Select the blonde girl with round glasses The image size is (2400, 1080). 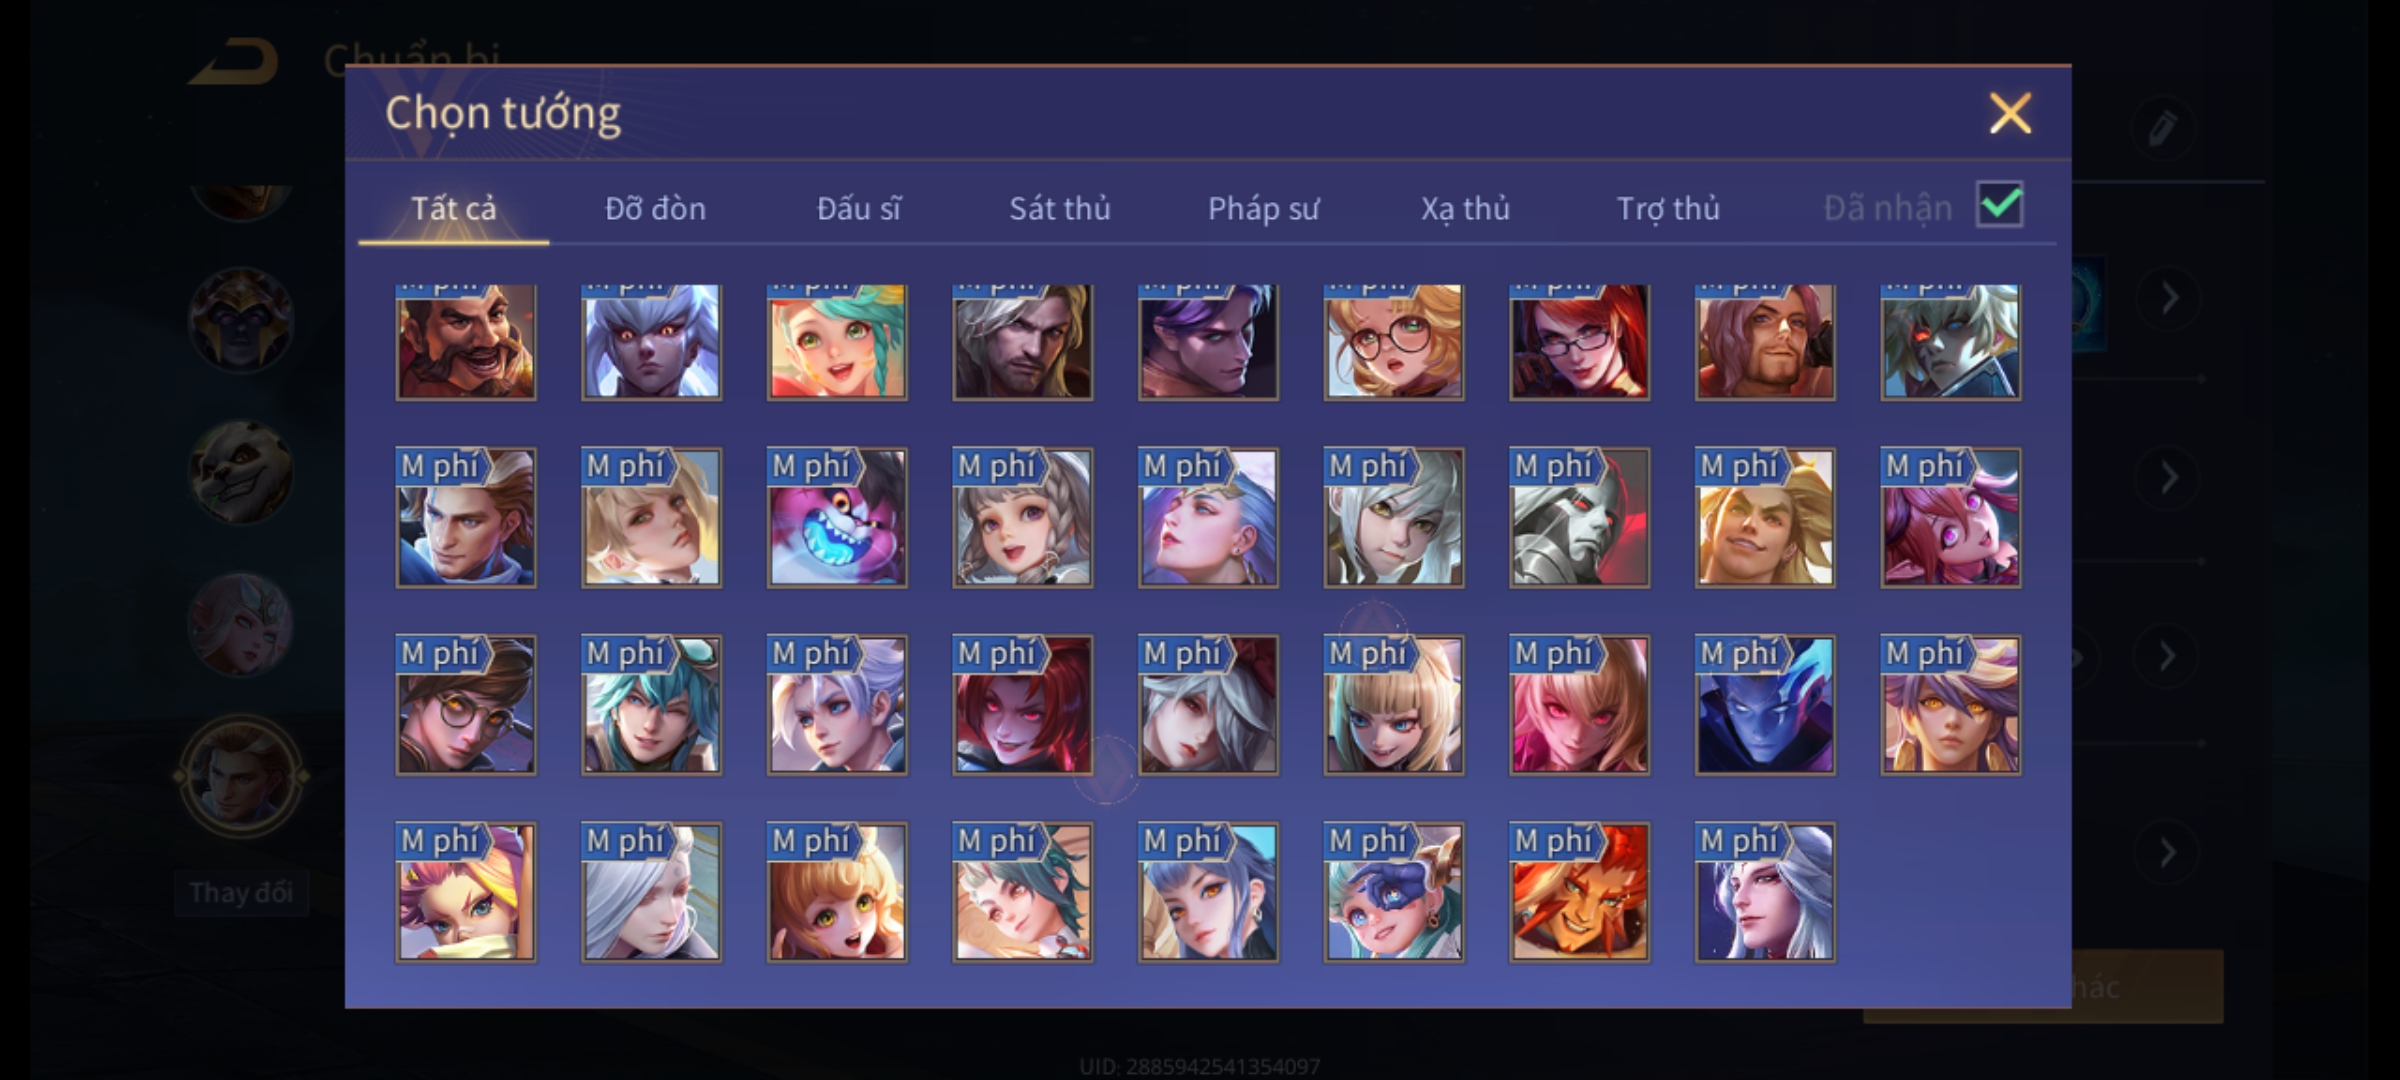click(1394, 342)
